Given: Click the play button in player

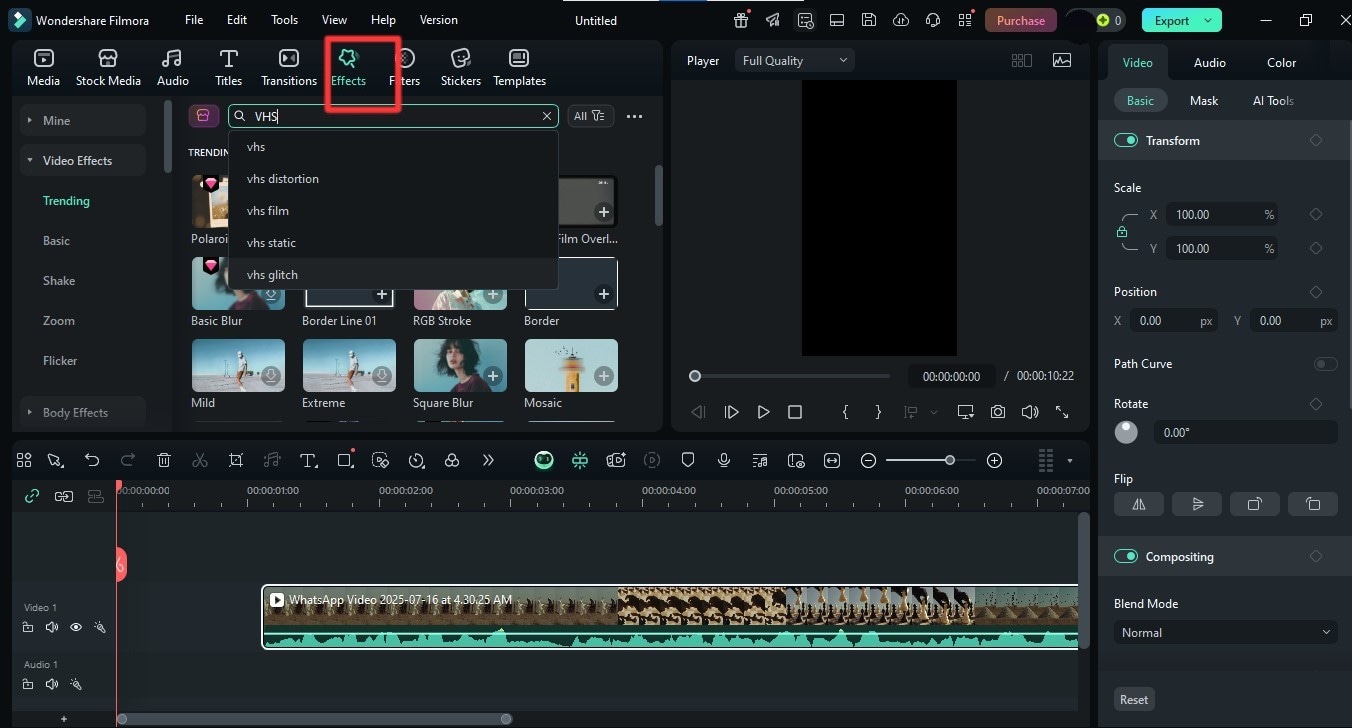Looking at the screenshot, I should (763, 412).
